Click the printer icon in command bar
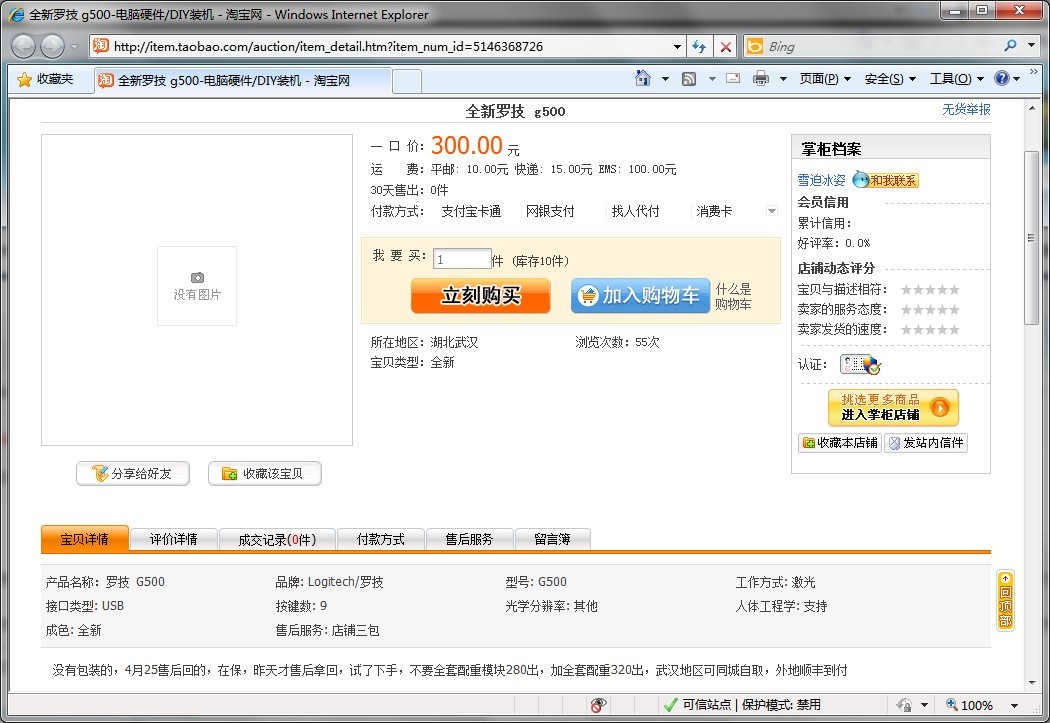Viewport: 1050px width, 723px height. [761, 79]
